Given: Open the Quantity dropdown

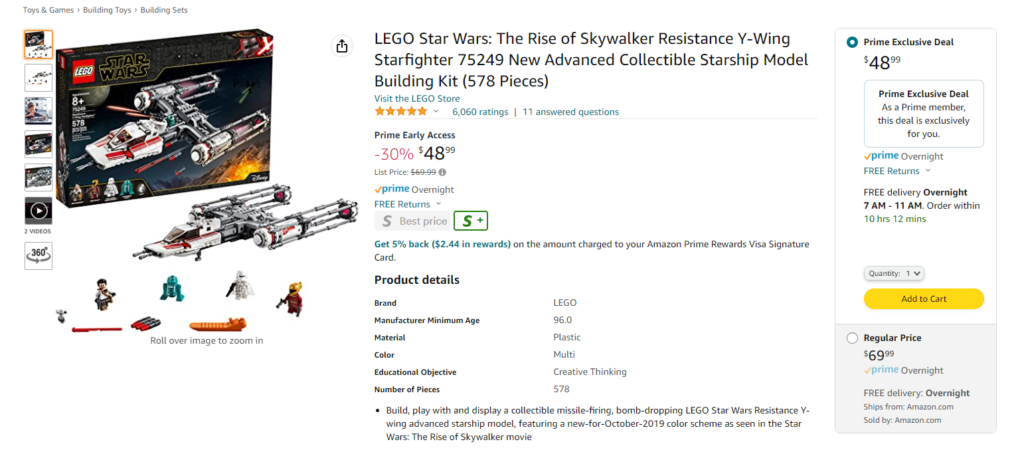Looking at the screenshot, I should [x=893, y=273].
